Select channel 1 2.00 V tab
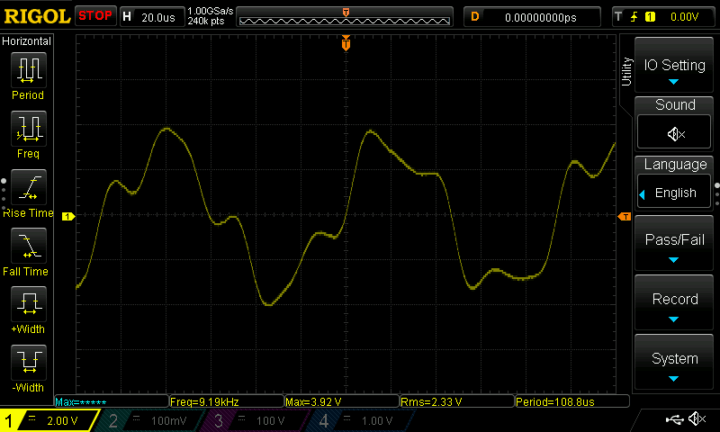 (48, 421)
